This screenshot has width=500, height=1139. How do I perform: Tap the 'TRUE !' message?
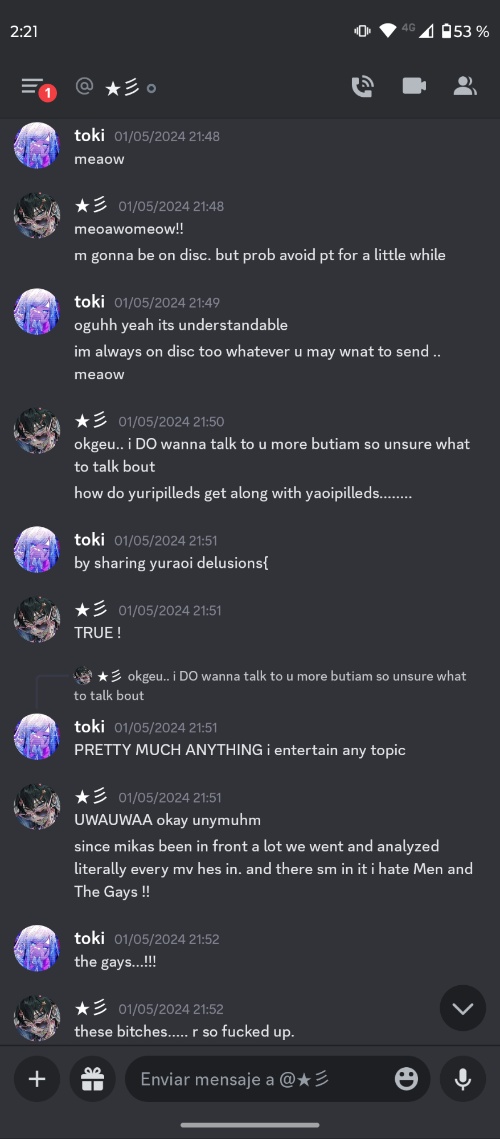(x=97, y=633)
